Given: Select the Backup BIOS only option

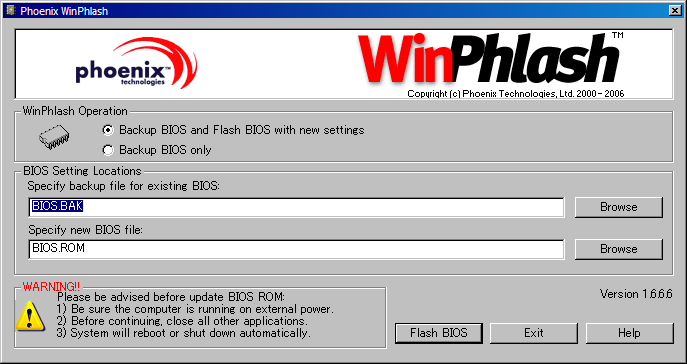Looking at the screenshot, I should (108, 150).
